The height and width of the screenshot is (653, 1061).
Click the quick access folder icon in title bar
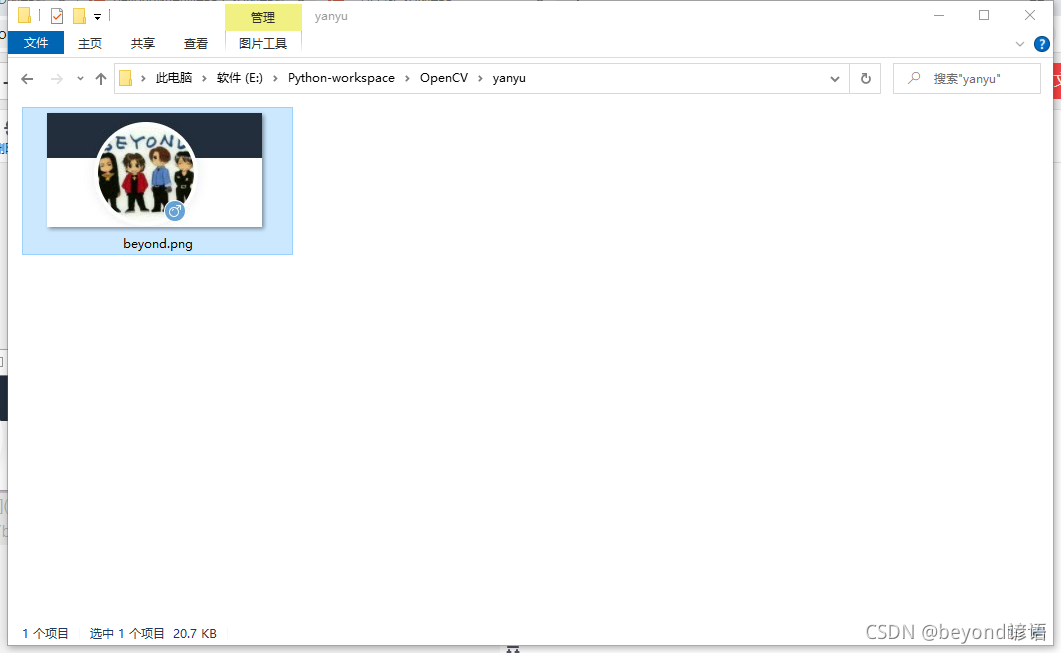pyautogui.click(x=25, y=15)
